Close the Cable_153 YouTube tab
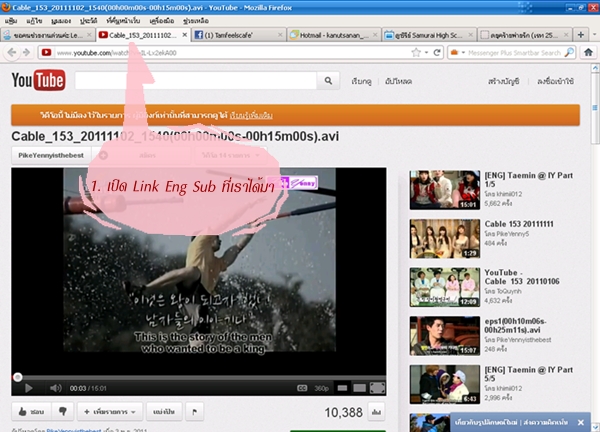Screen dimensions: 600x432 point(184,35)
